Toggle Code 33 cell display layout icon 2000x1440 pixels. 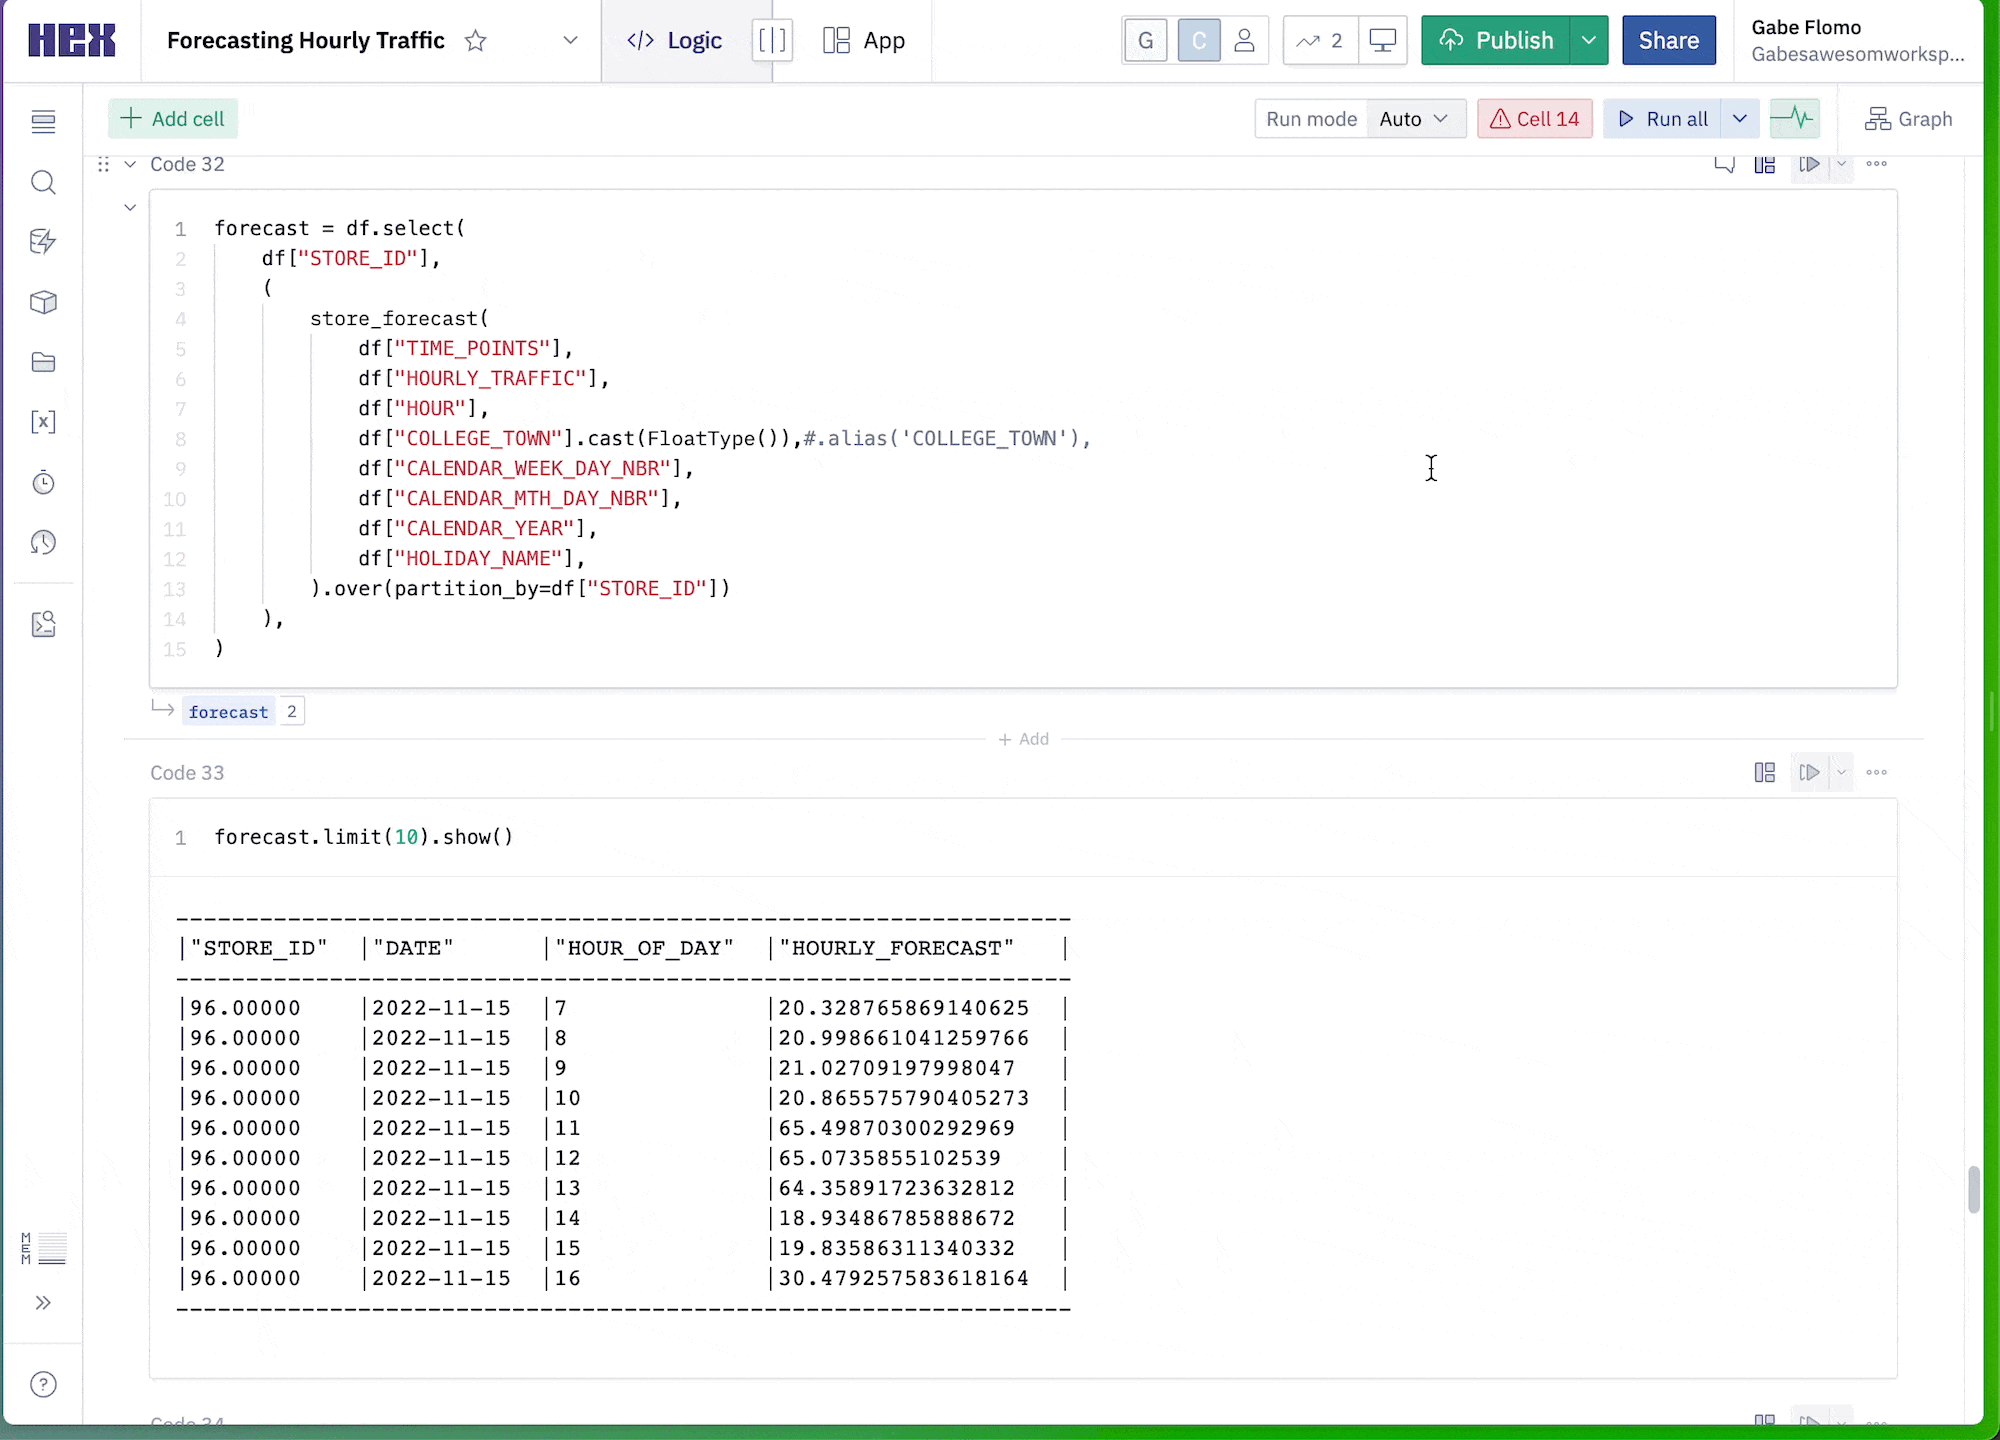point(1765,772)
